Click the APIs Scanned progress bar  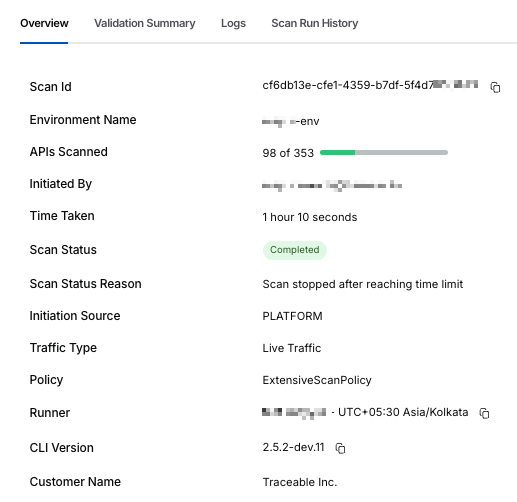click(x=384, y=153)
